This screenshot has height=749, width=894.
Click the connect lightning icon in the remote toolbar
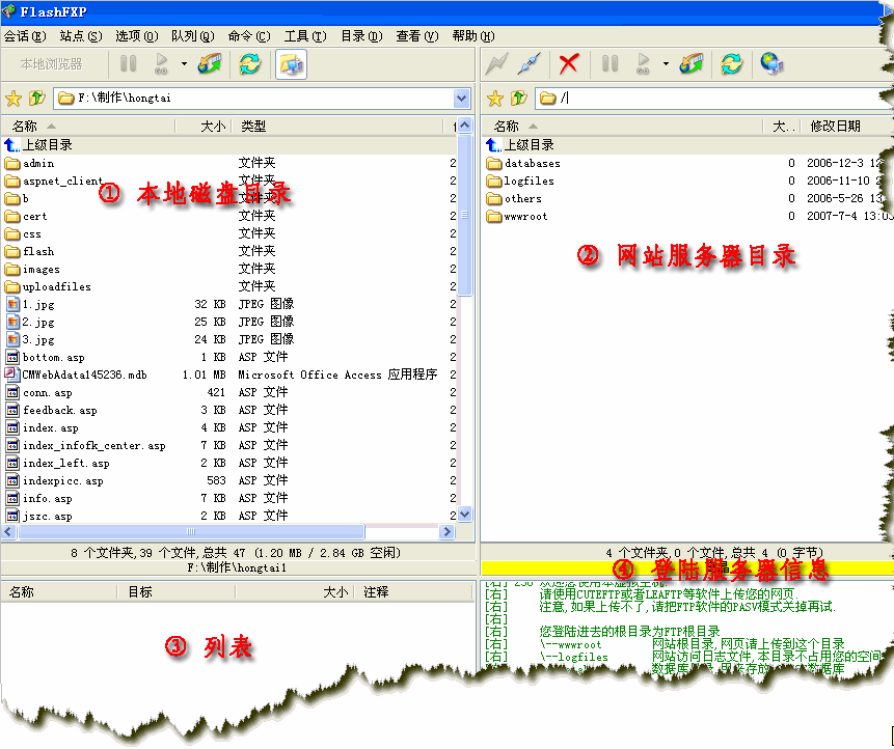[497, 65]
